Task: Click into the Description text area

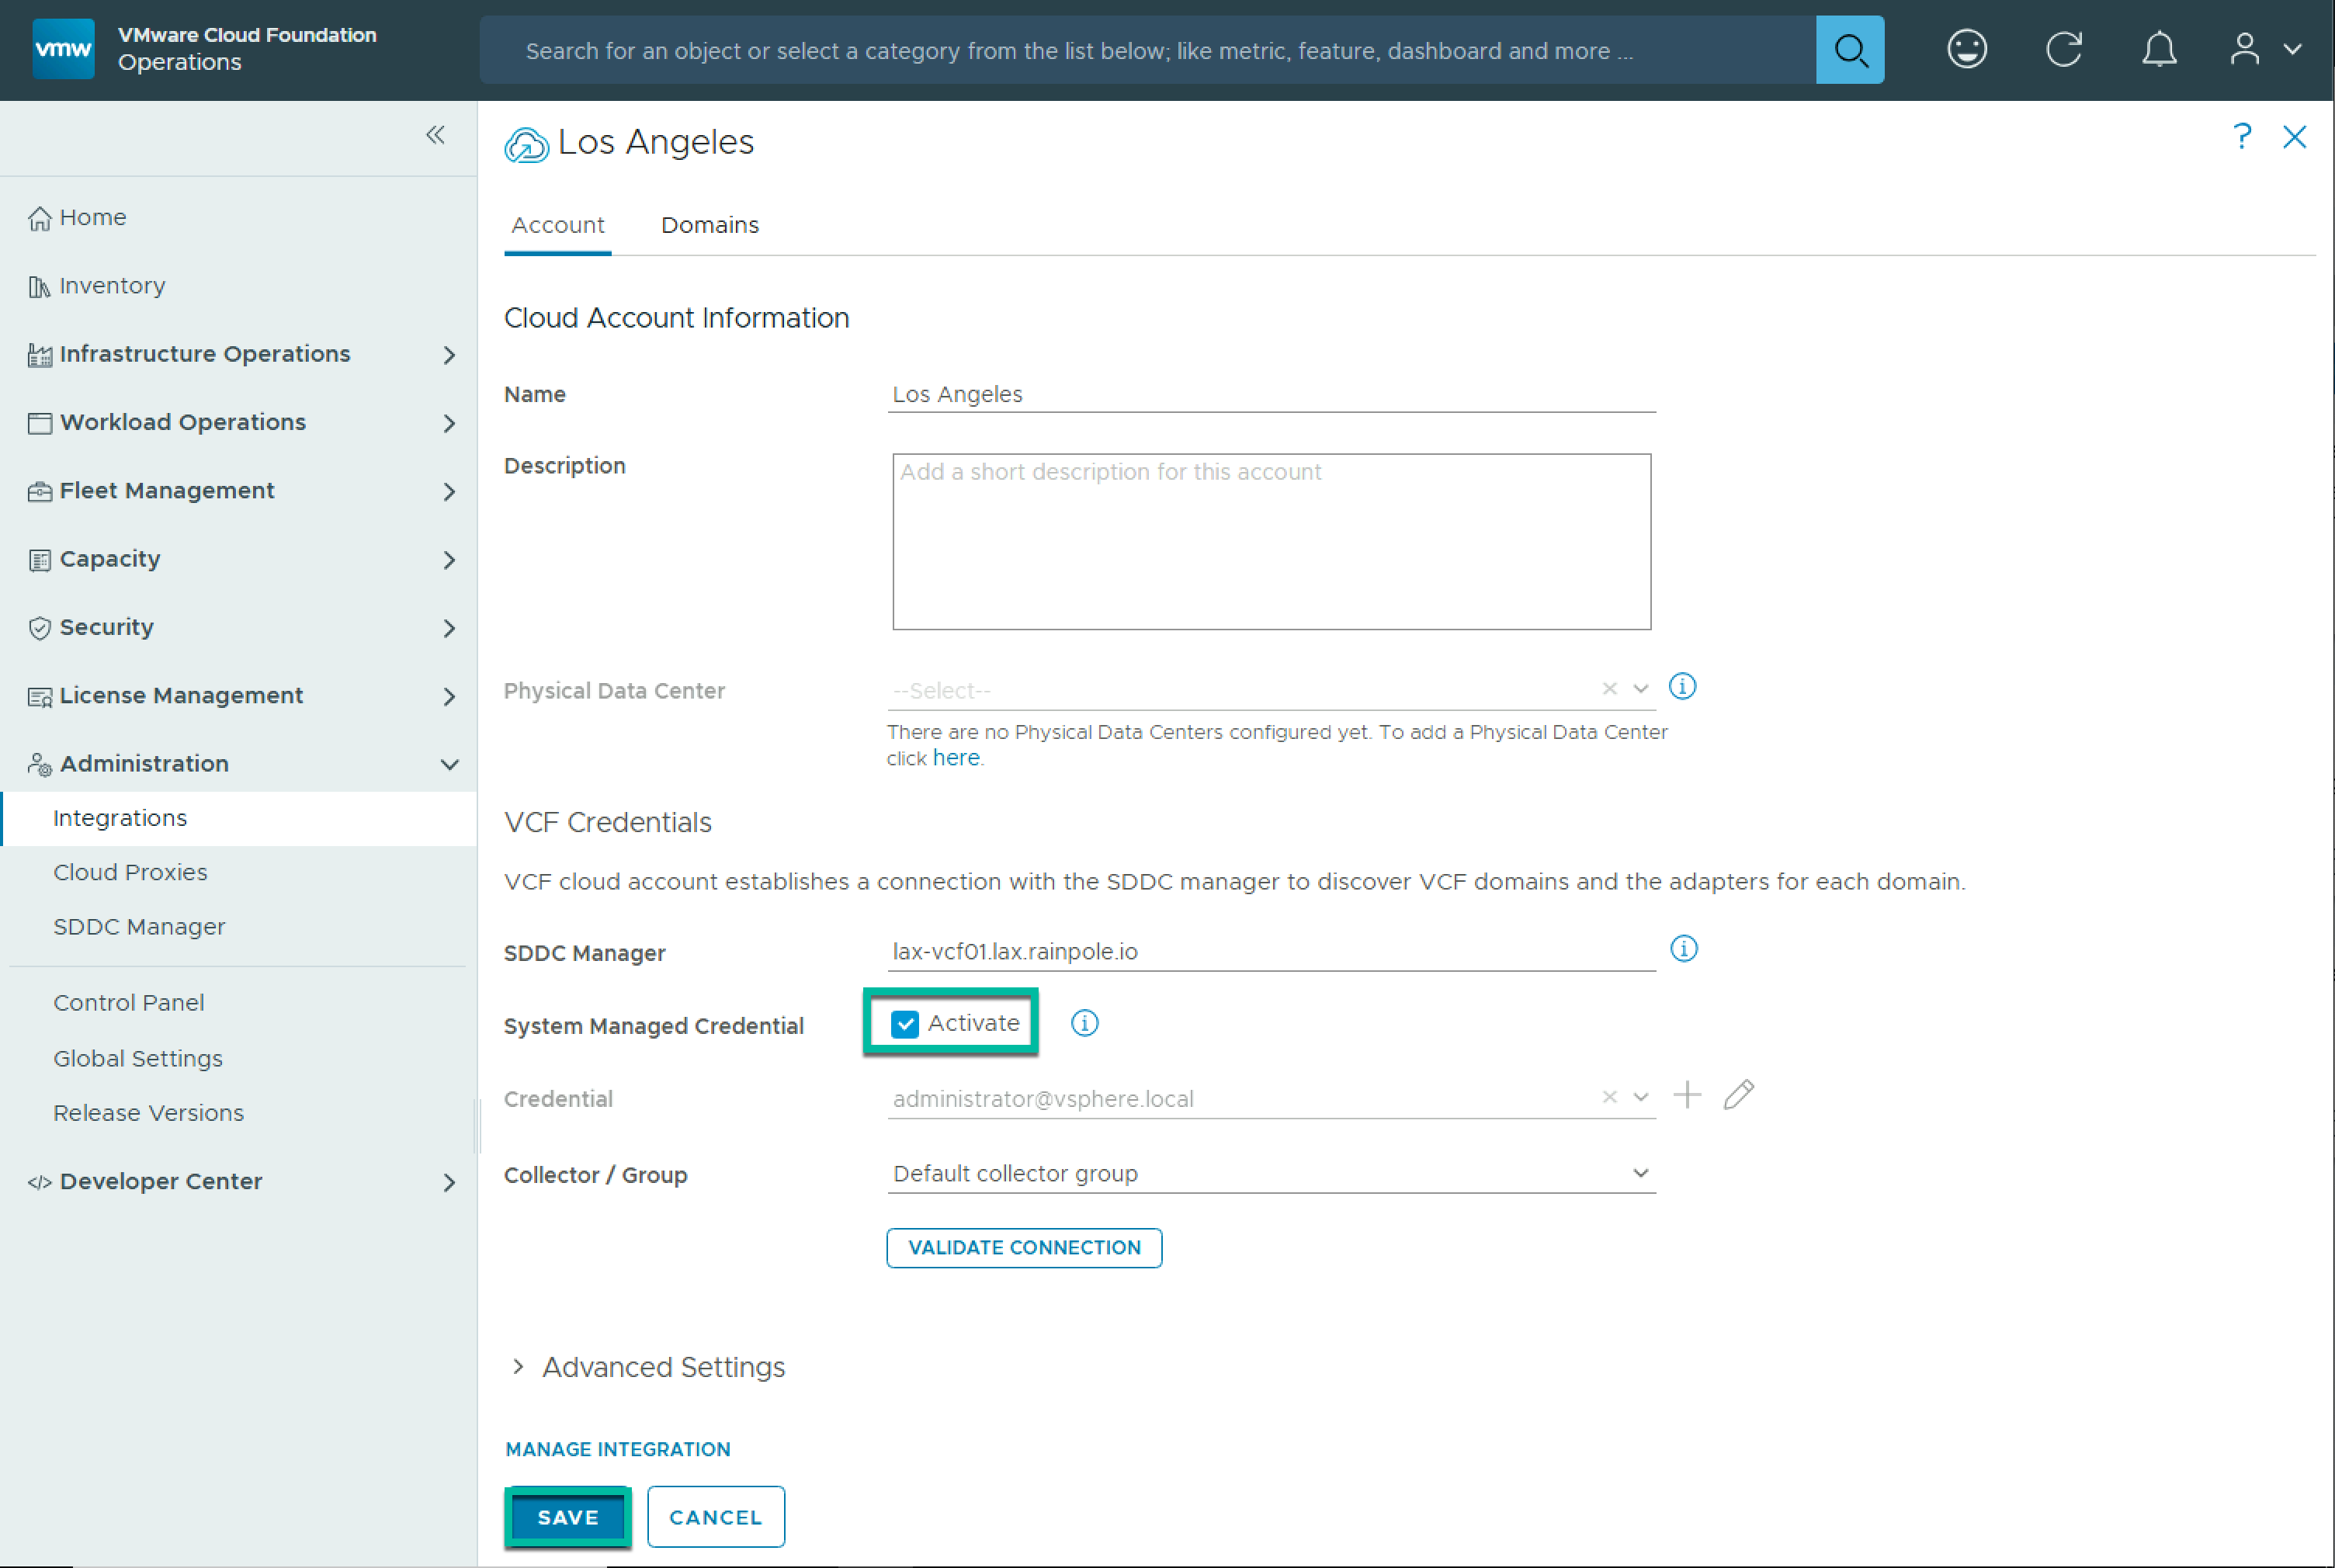Action: (x=1270, y=542)
